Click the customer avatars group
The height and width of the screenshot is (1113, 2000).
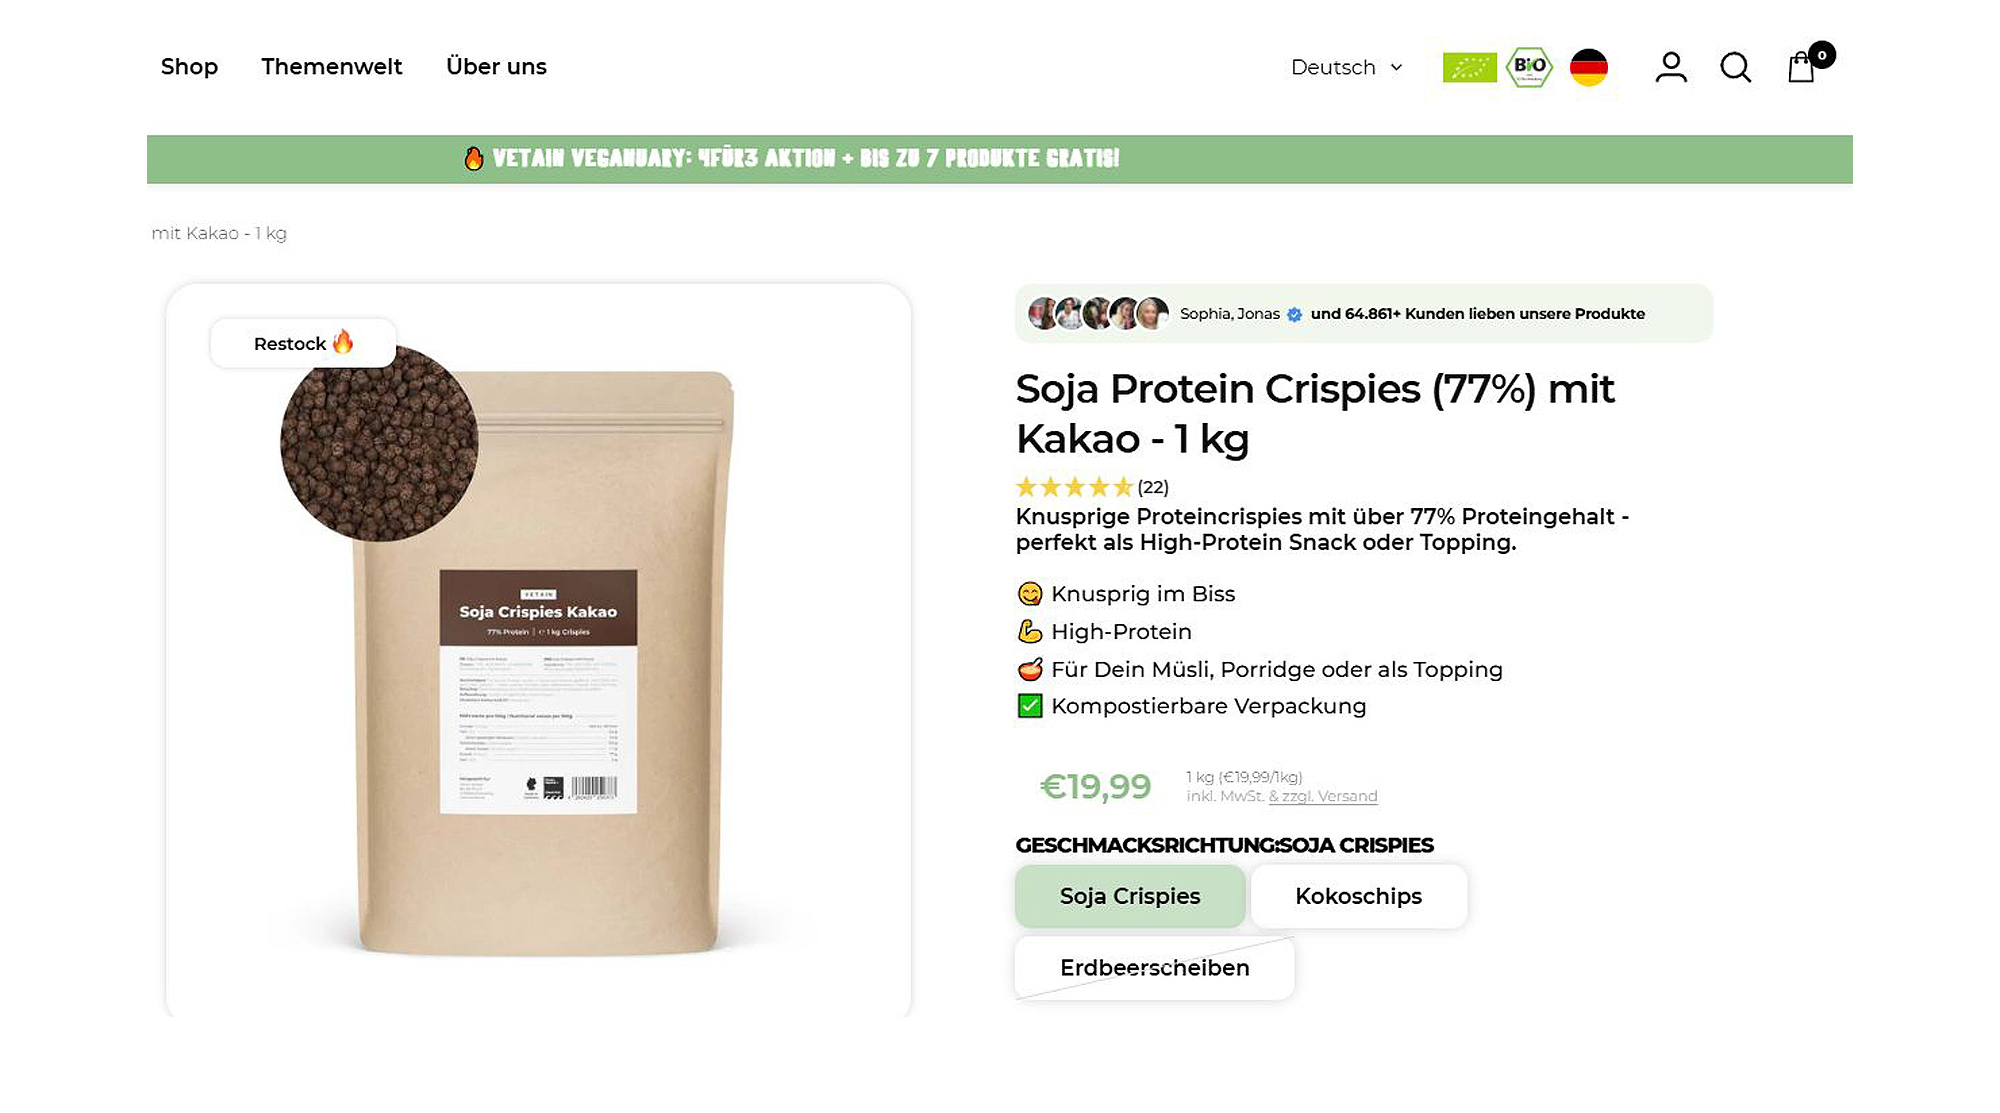(x=1098, y=313)
